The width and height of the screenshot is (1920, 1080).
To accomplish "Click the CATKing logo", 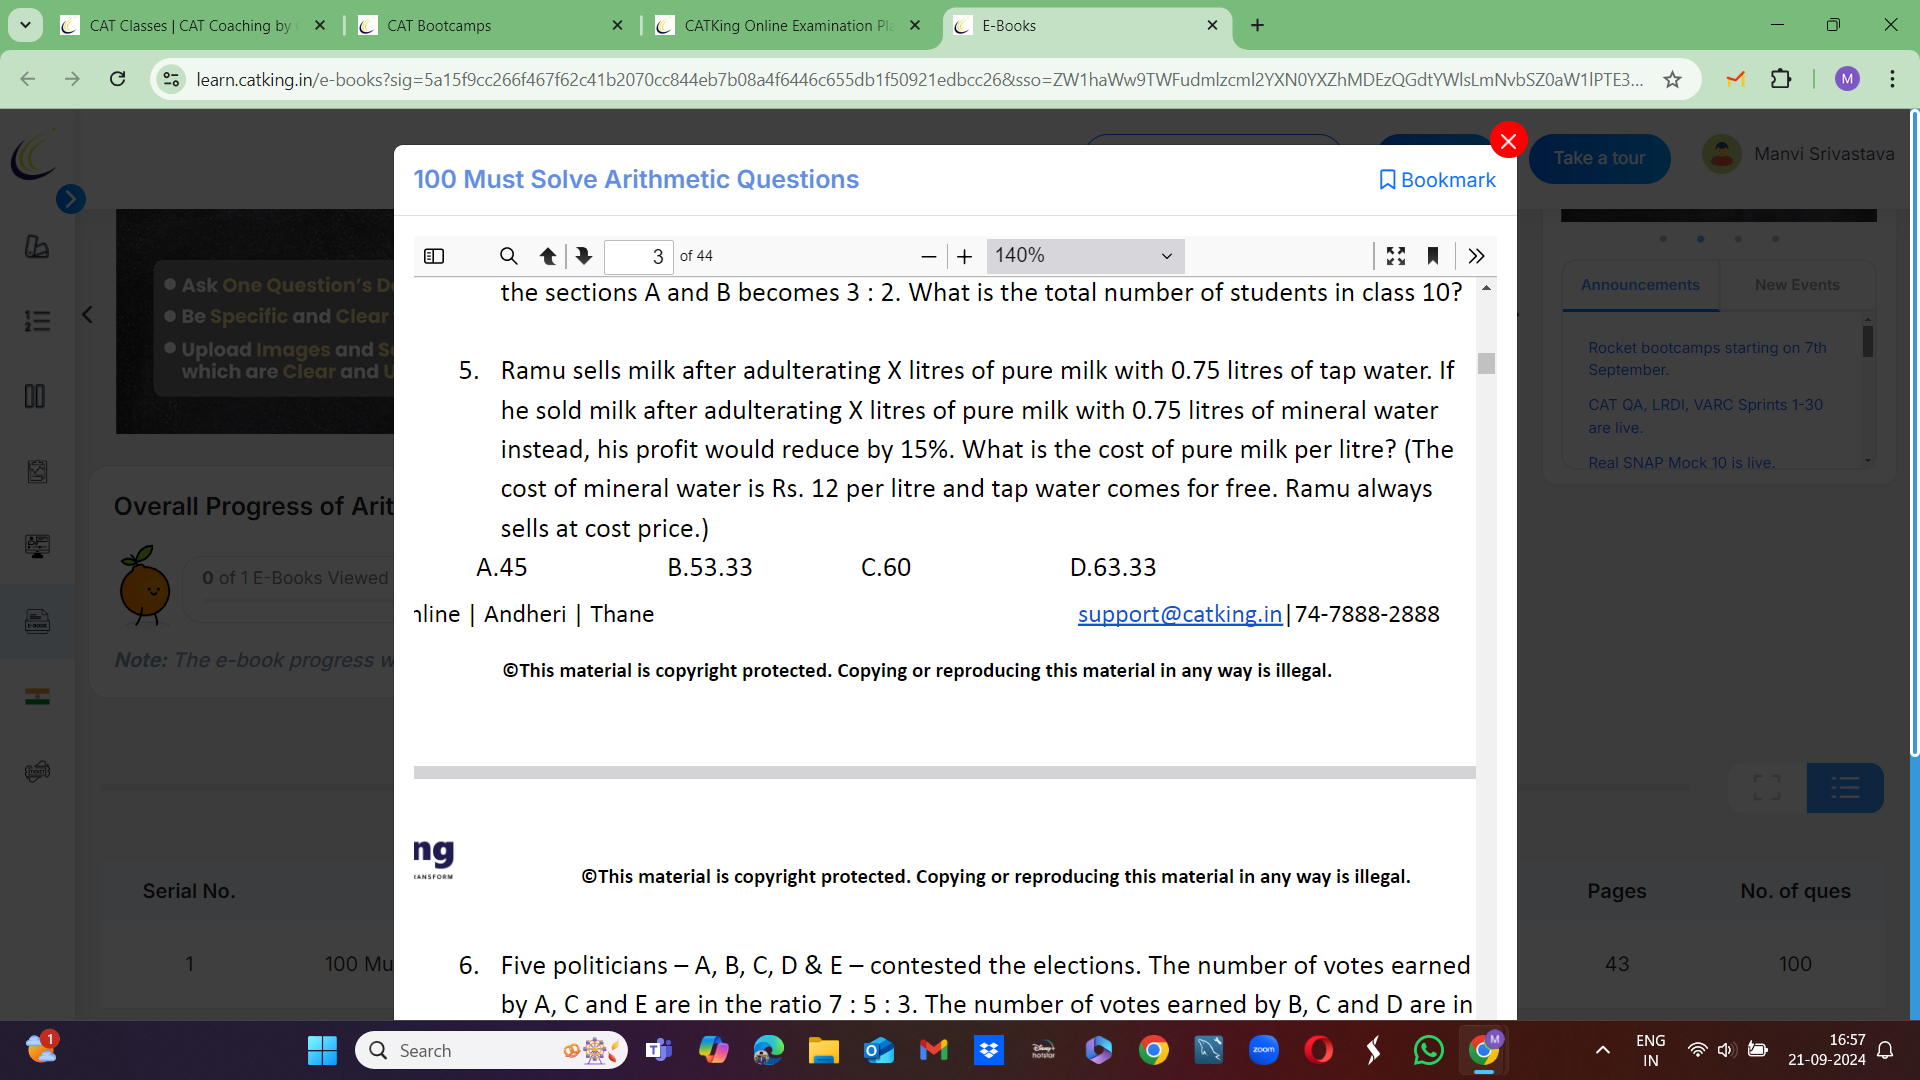I will 34,156.
